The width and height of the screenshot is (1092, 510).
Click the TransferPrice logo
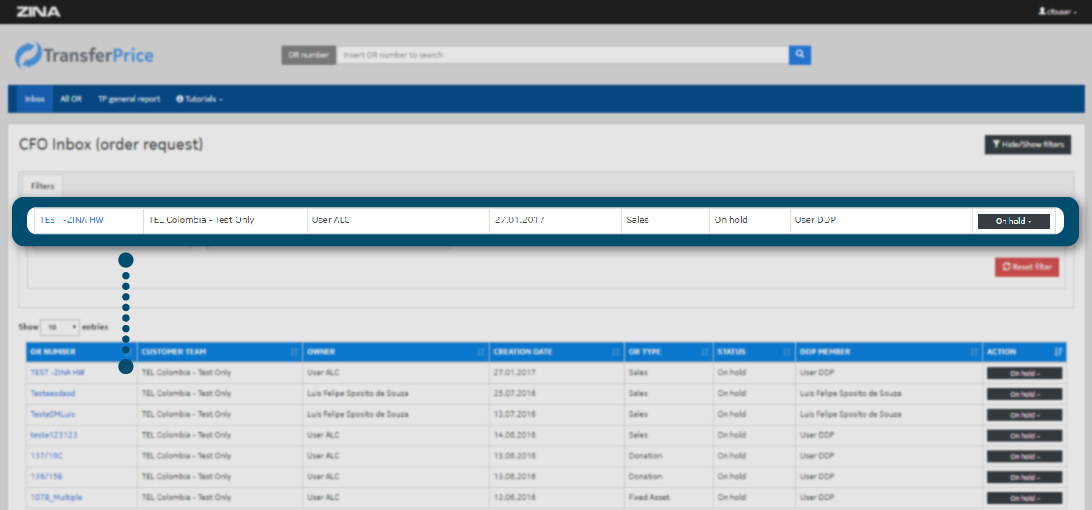click(85, 55)
